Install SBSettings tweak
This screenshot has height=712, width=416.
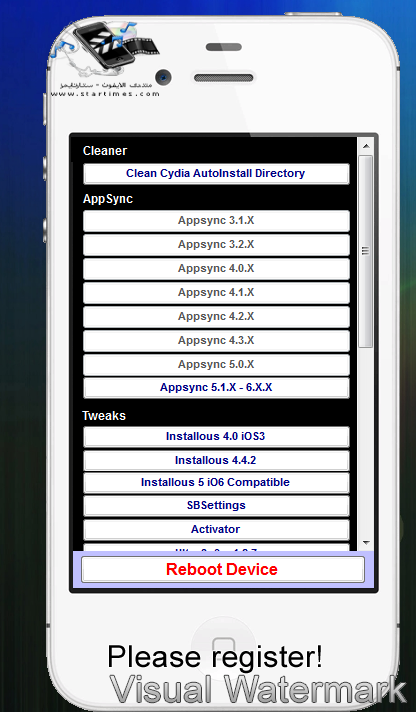[216, 506]
